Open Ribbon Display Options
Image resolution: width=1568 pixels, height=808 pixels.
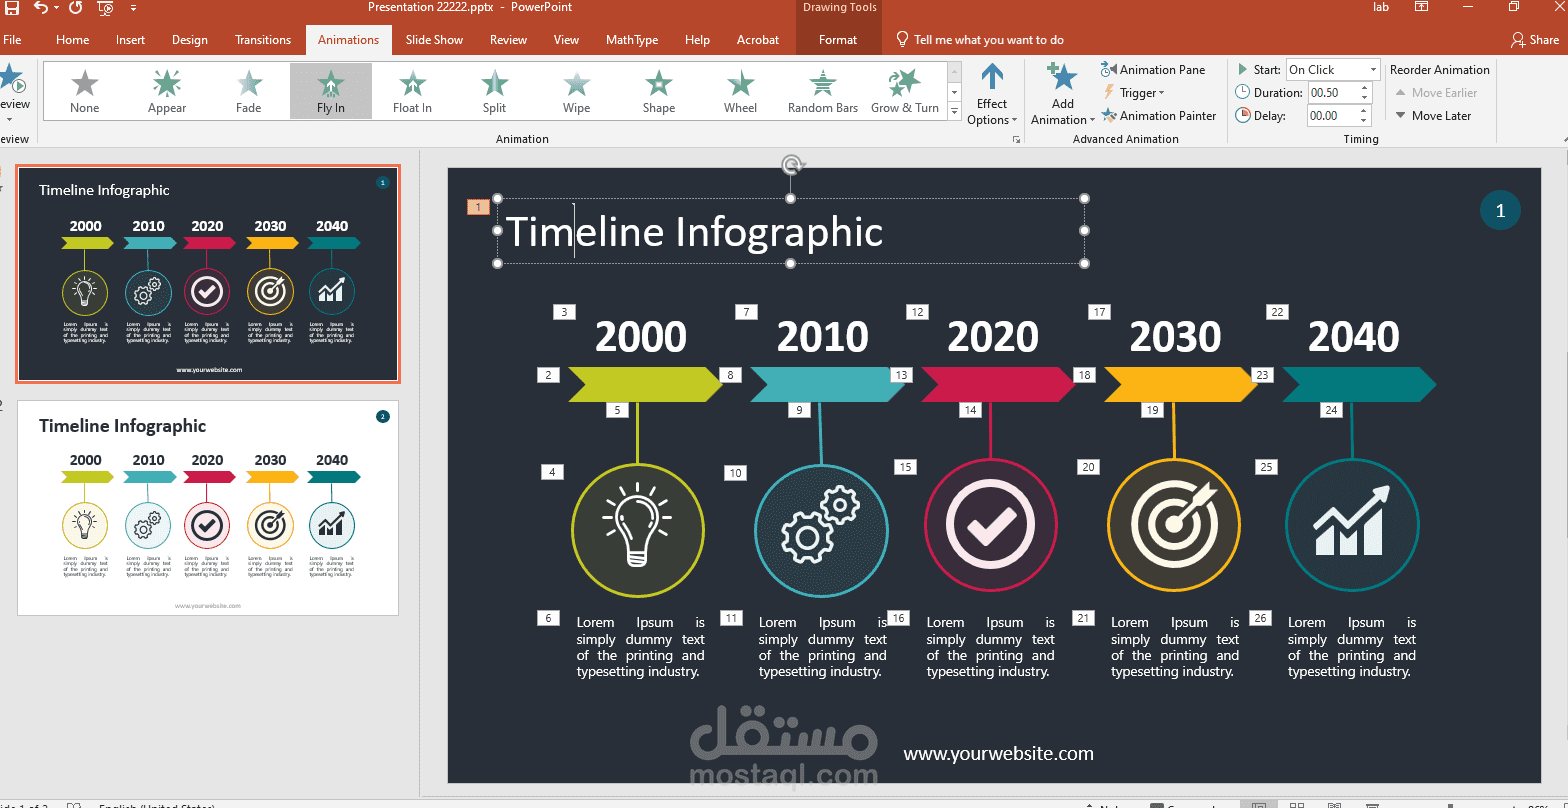[1421, 8]
